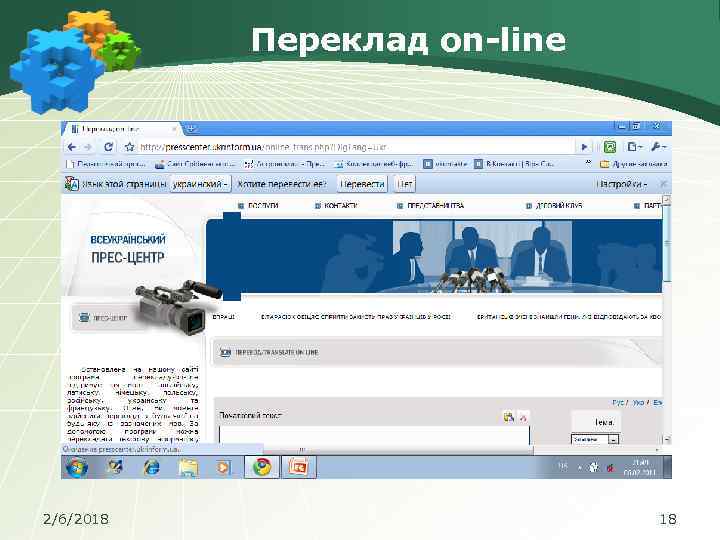The image size is (720, 540).
Task: Open the ПОСЛУГИ menu item
Action: click(x=259, y=206)
